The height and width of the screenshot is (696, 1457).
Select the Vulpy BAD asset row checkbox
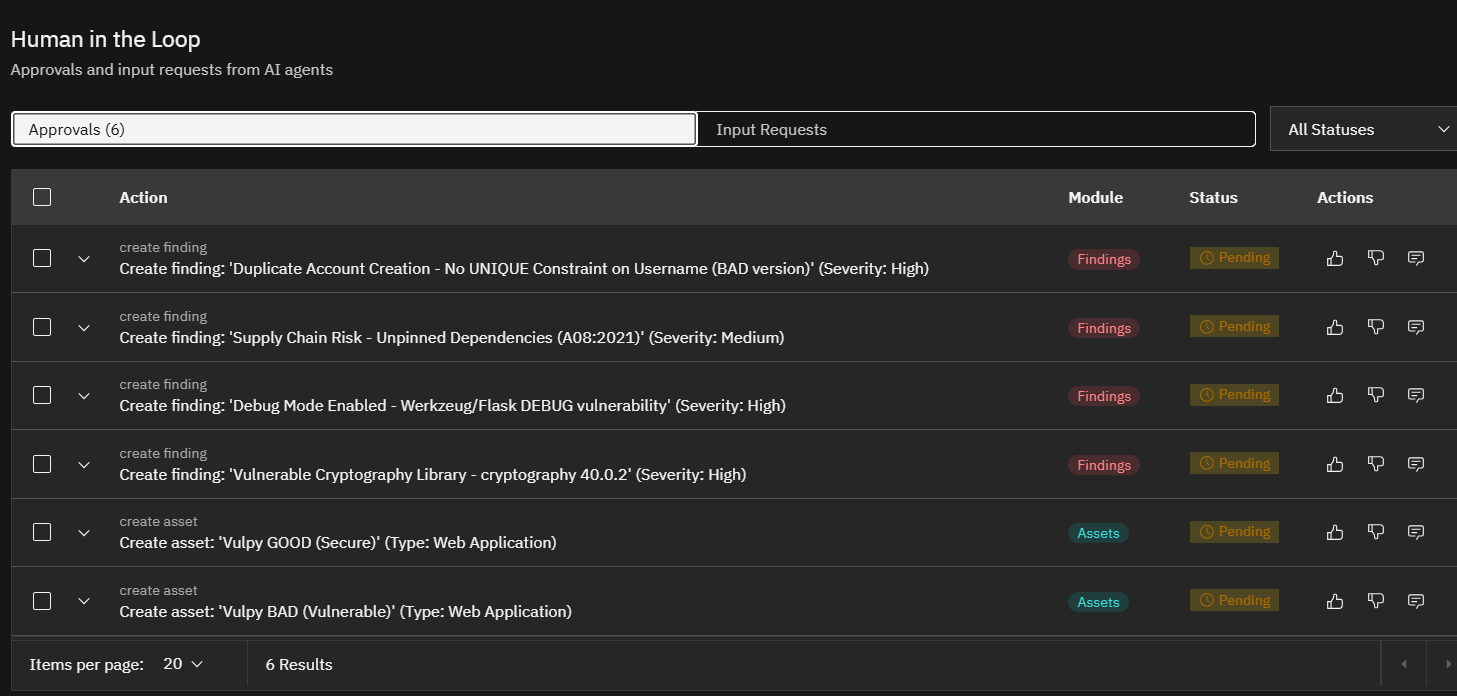coord(42,601)
